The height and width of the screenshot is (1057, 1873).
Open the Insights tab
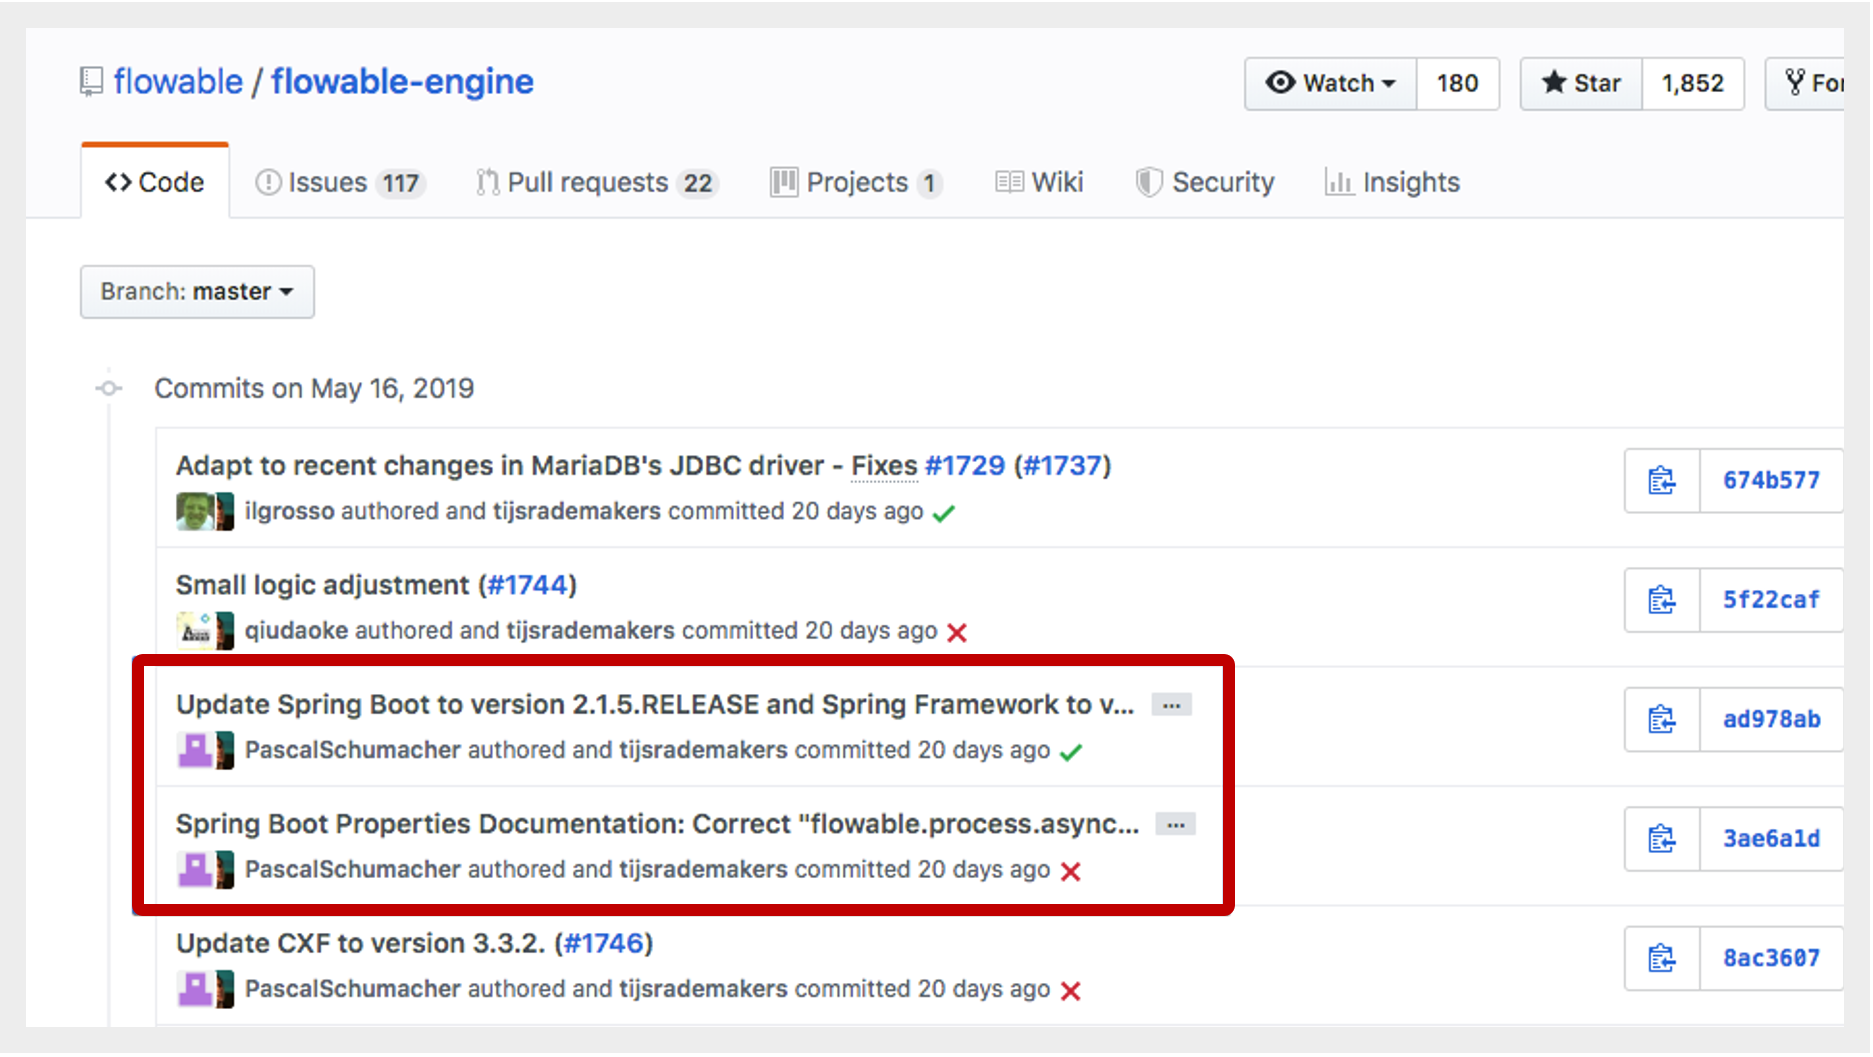1392,182
